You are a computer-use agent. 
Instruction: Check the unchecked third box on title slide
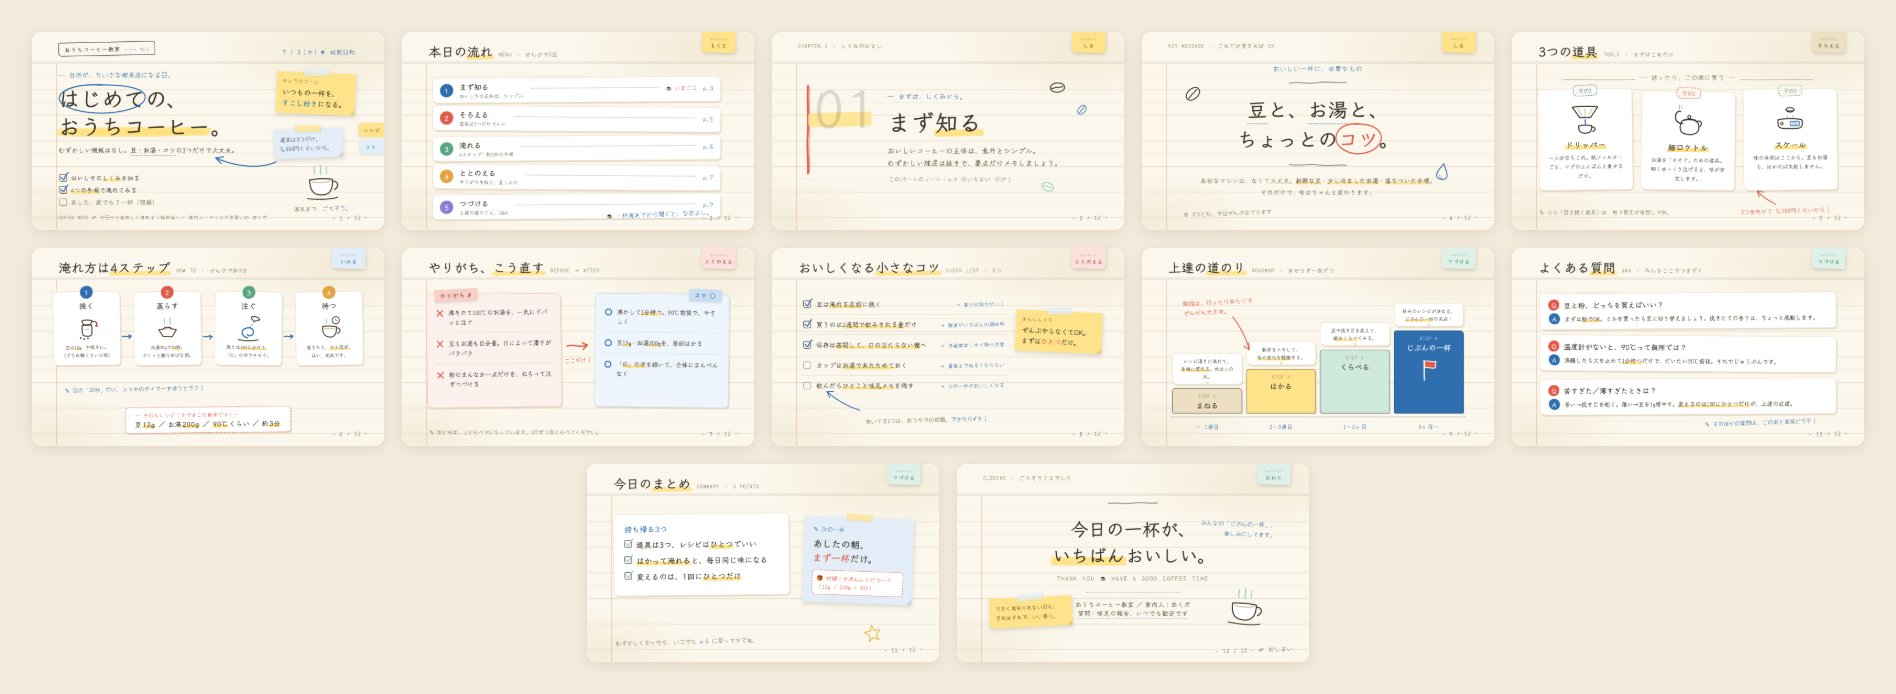pos(63,201)
